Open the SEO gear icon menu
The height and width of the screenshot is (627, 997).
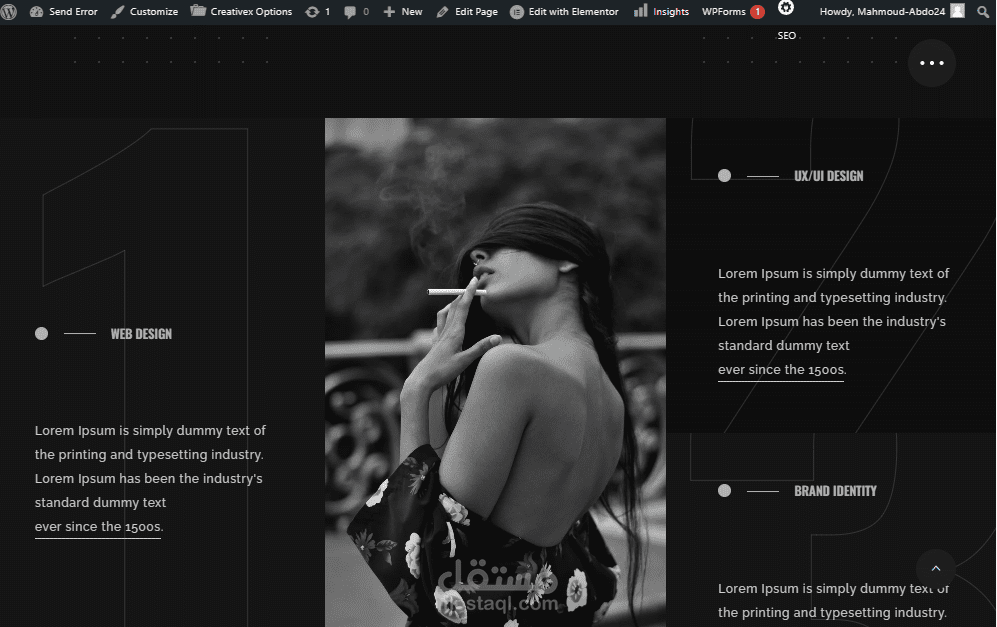pos(786,8)
